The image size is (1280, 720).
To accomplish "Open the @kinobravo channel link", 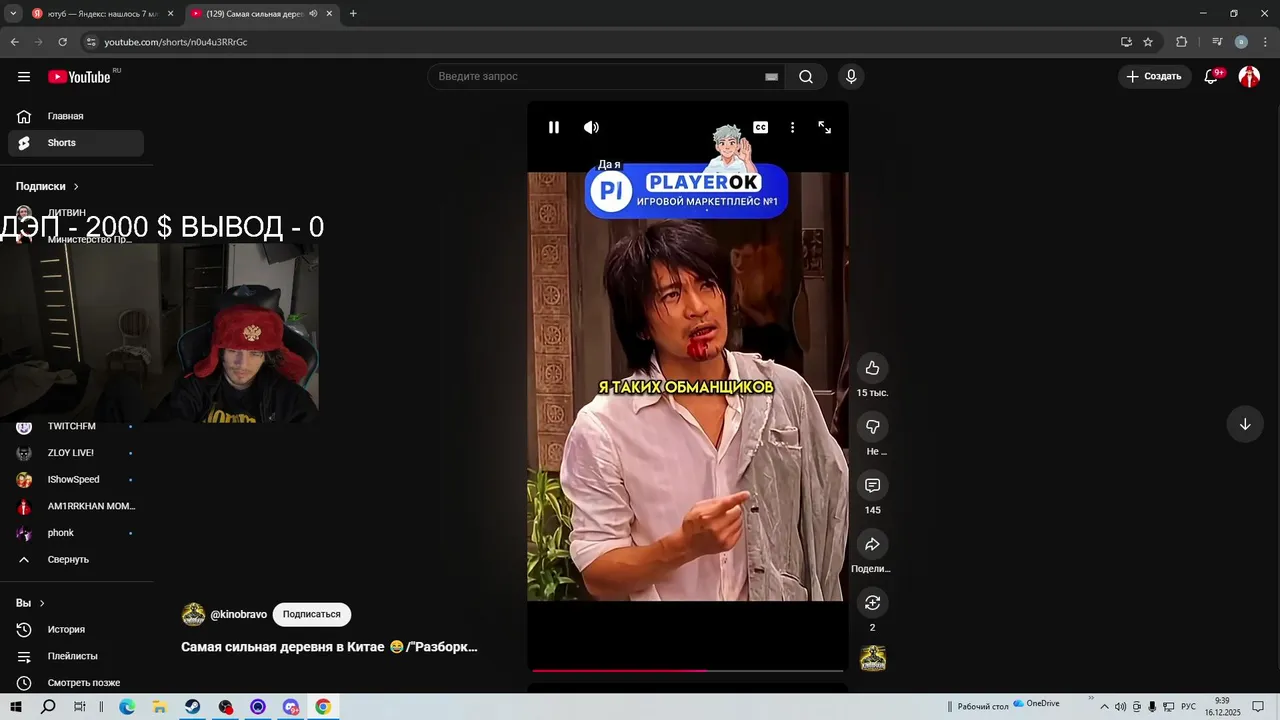I will click(238, 614).
